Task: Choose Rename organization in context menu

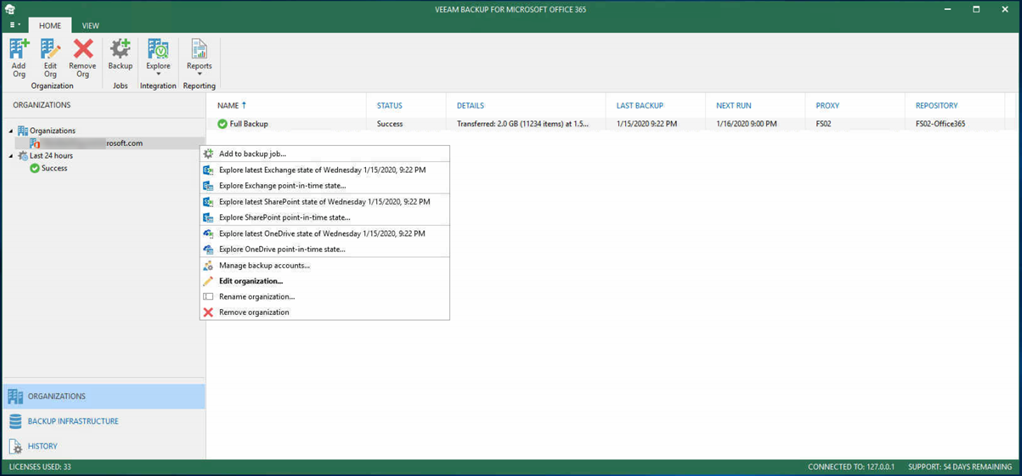Action: coord(325,297)
